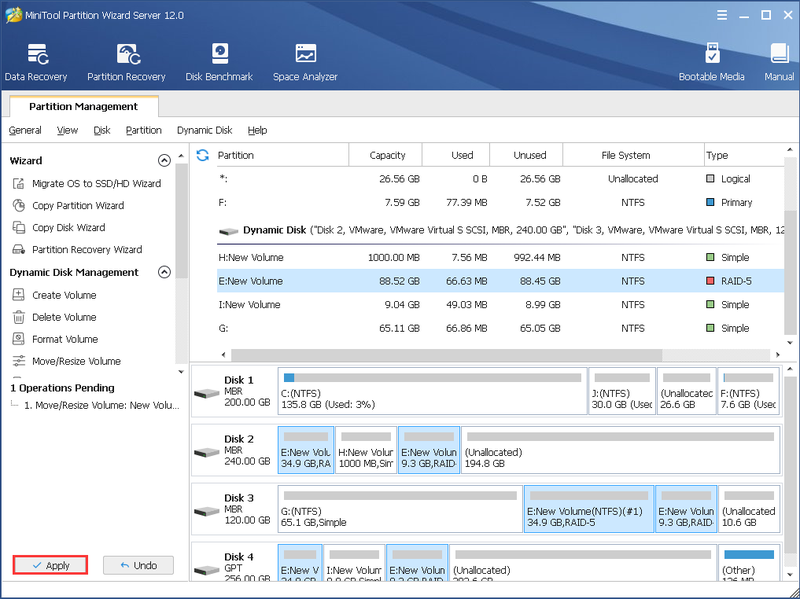Sort the list by Capacity column header
800x599 pixels.
[x=386, y=155]
